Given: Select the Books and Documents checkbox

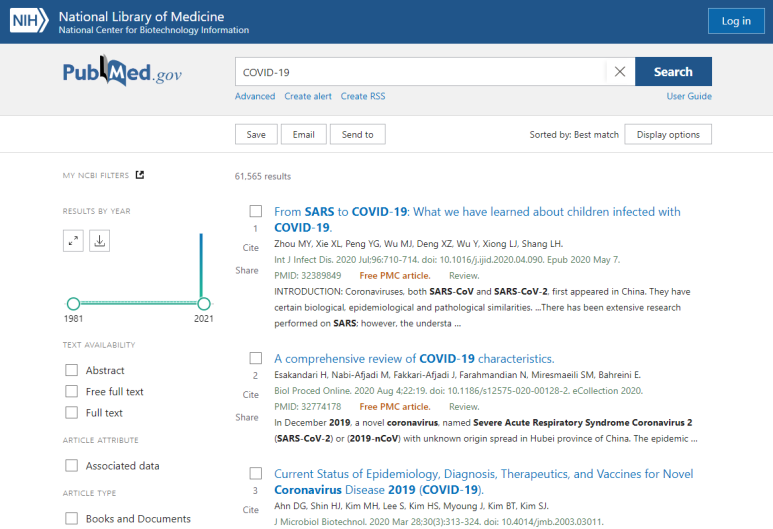Looking at the screenshot, I should pos(71,519).
